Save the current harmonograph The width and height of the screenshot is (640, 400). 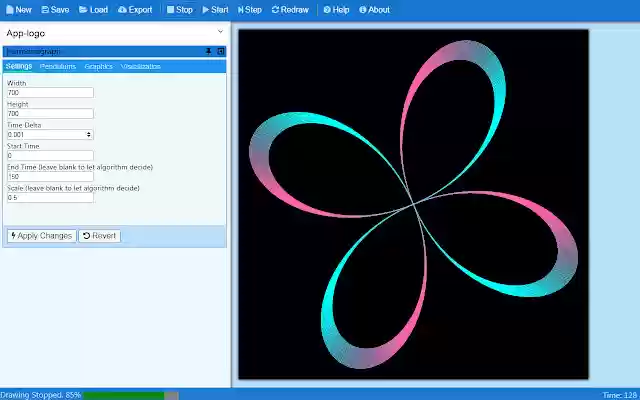point(55,9)
